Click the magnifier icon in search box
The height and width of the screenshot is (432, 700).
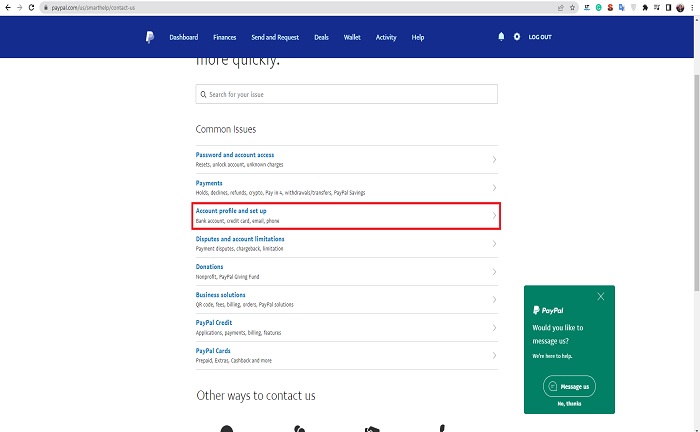203,94
